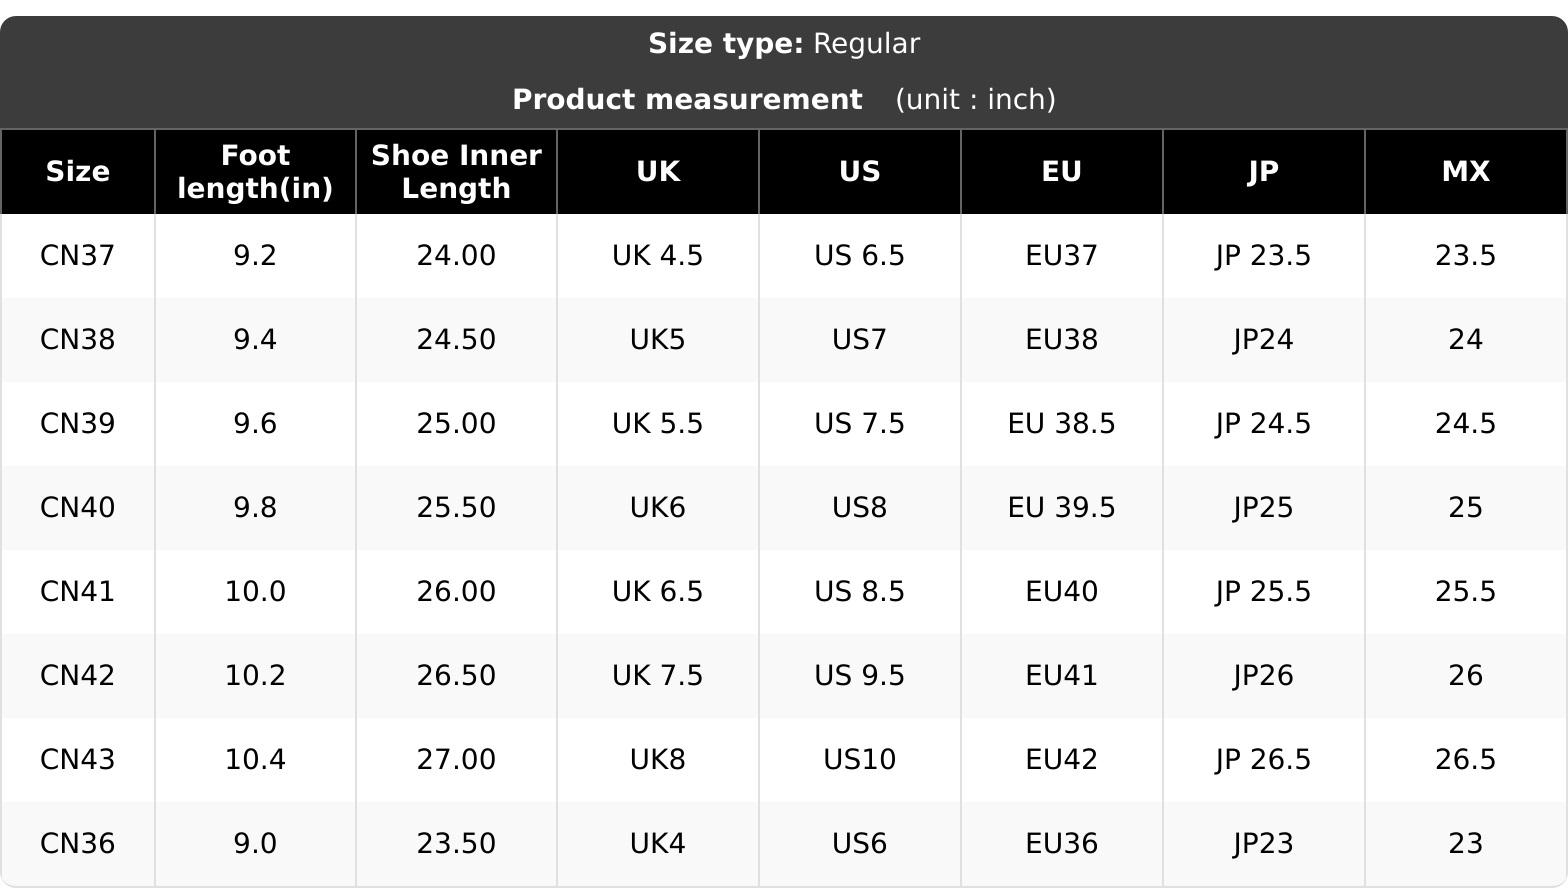Select the UK column header

[x=658, y=172]
